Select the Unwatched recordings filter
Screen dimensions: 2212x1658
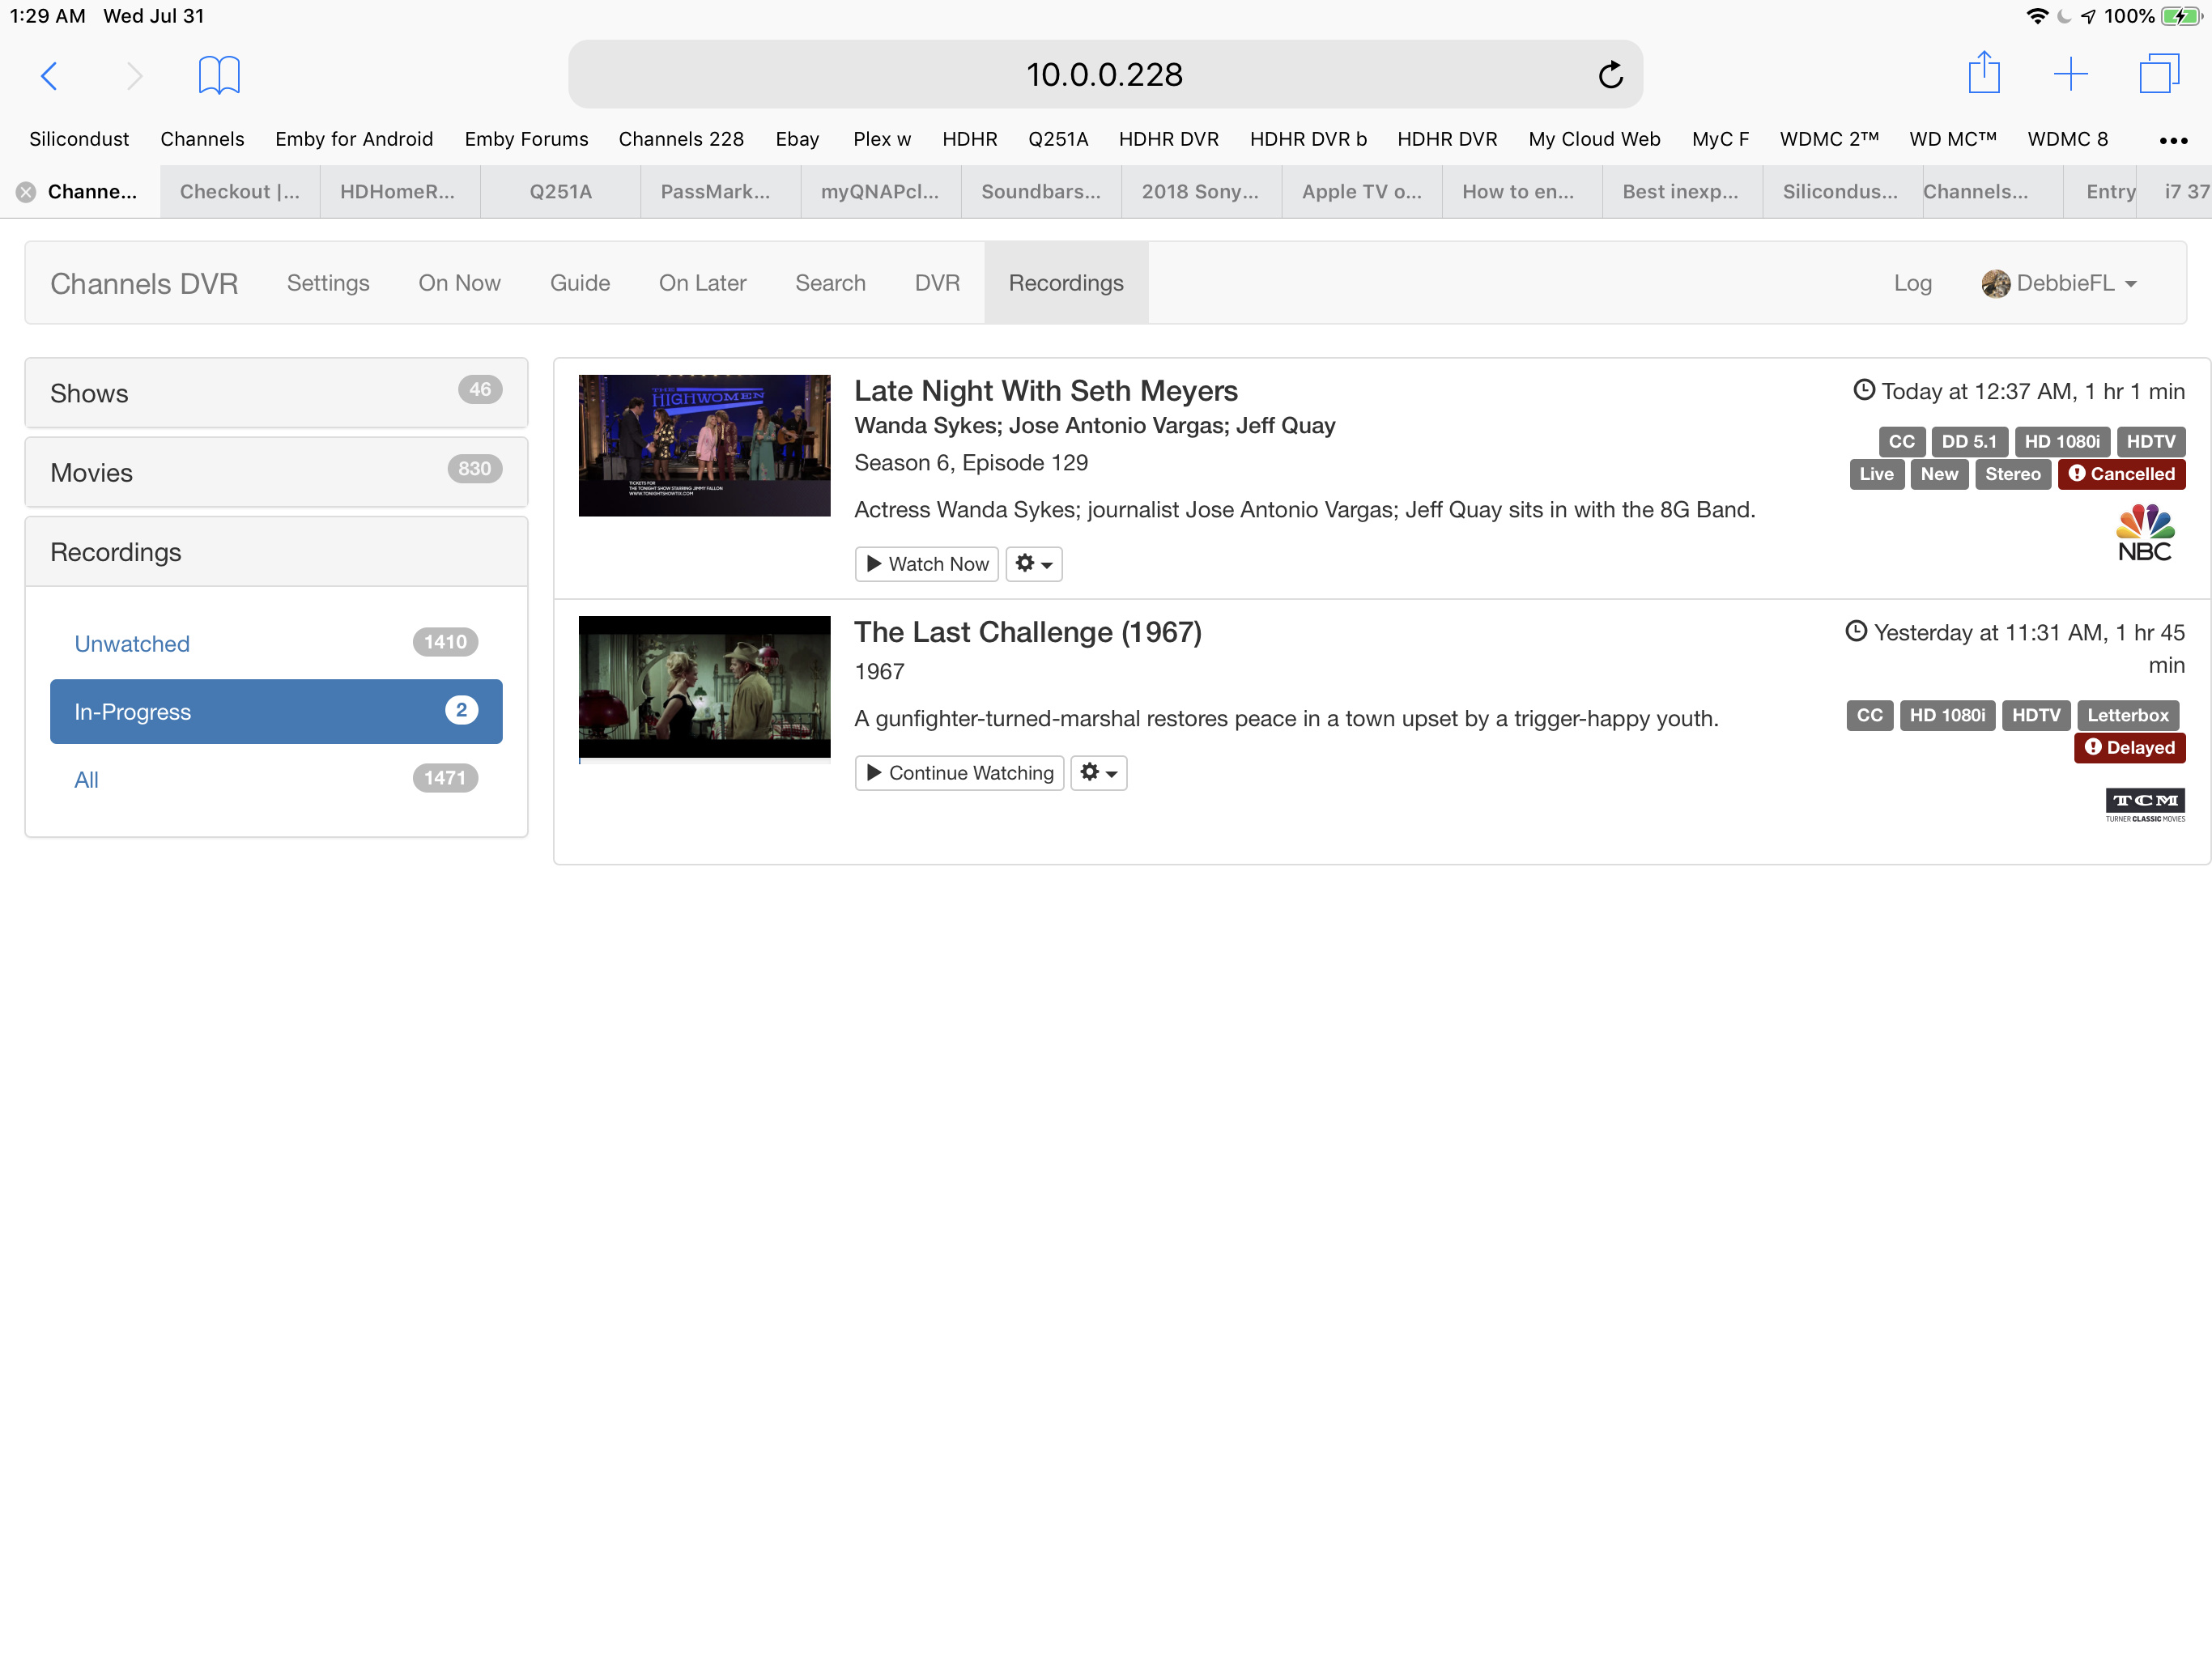(x=131, y=644)
